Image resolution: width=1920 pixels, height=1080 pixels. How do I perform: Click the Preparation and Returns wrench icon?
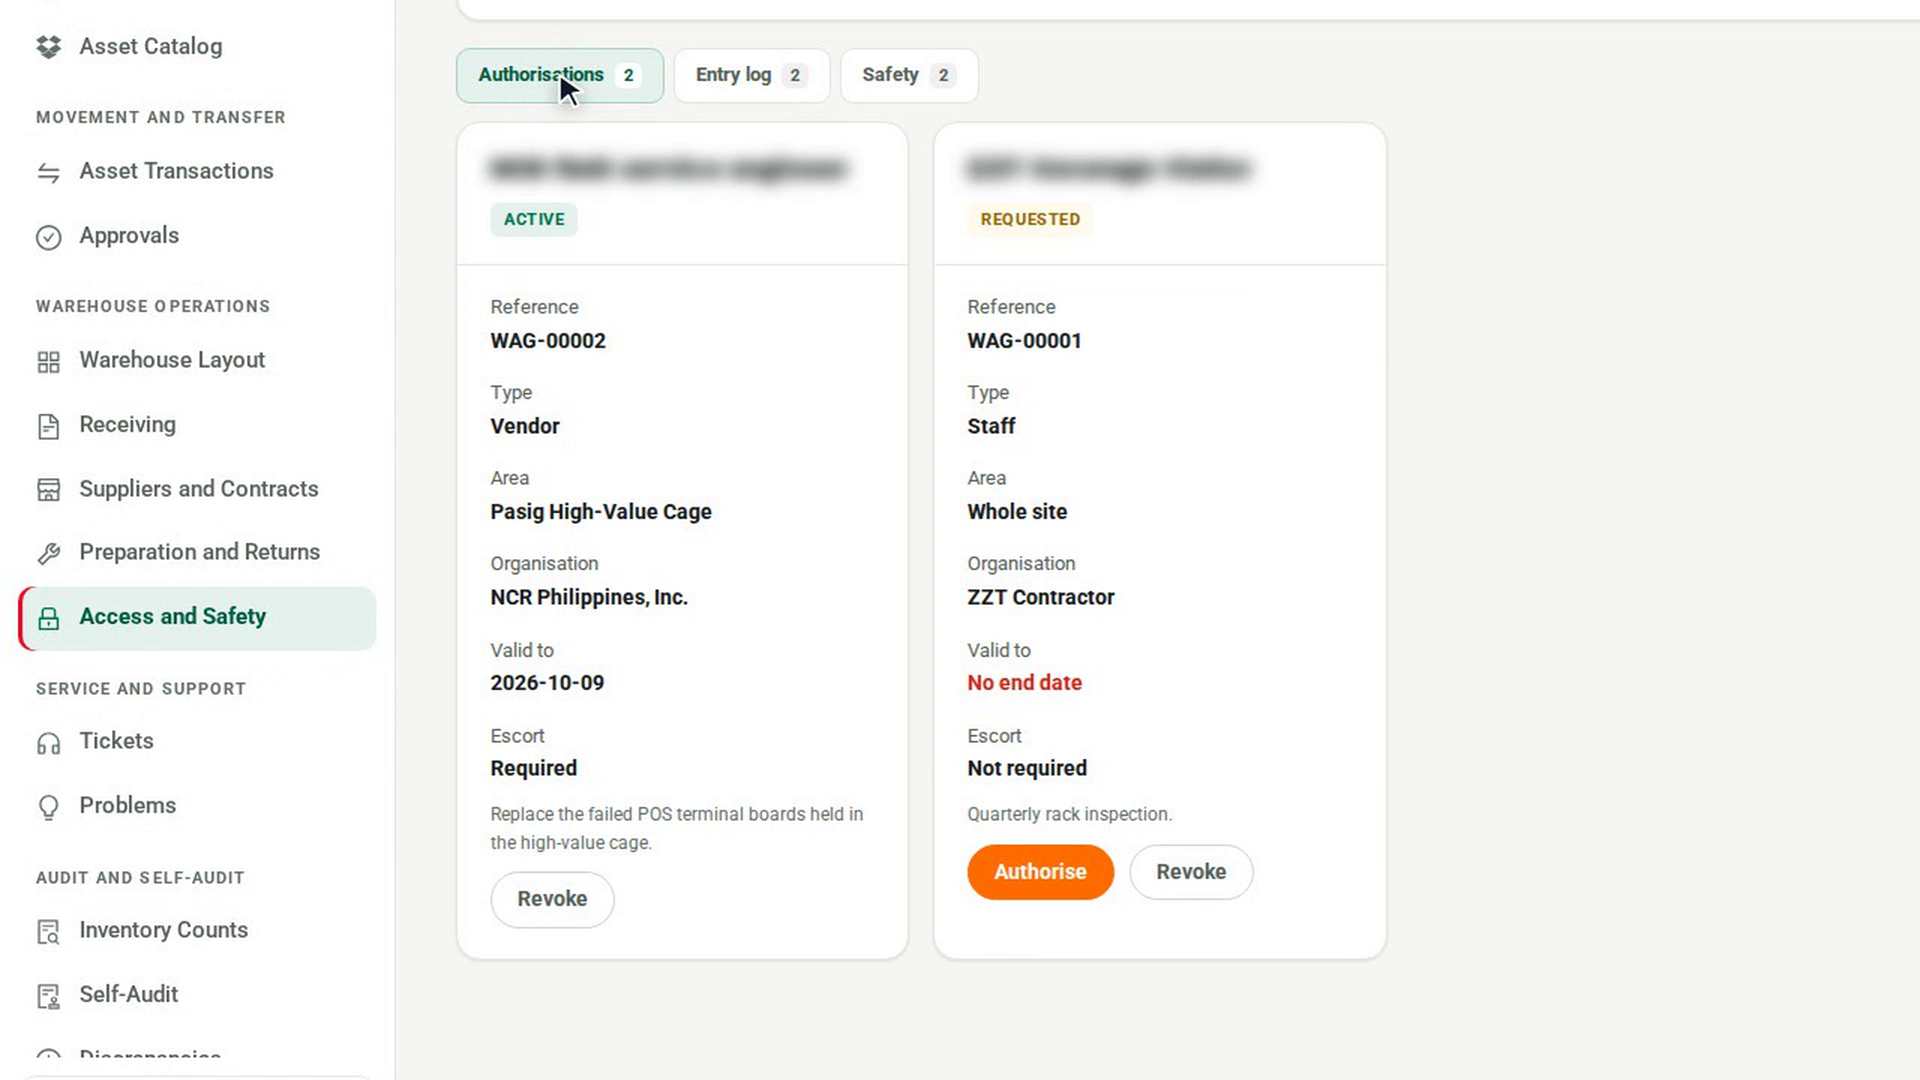tap(48, 553)
